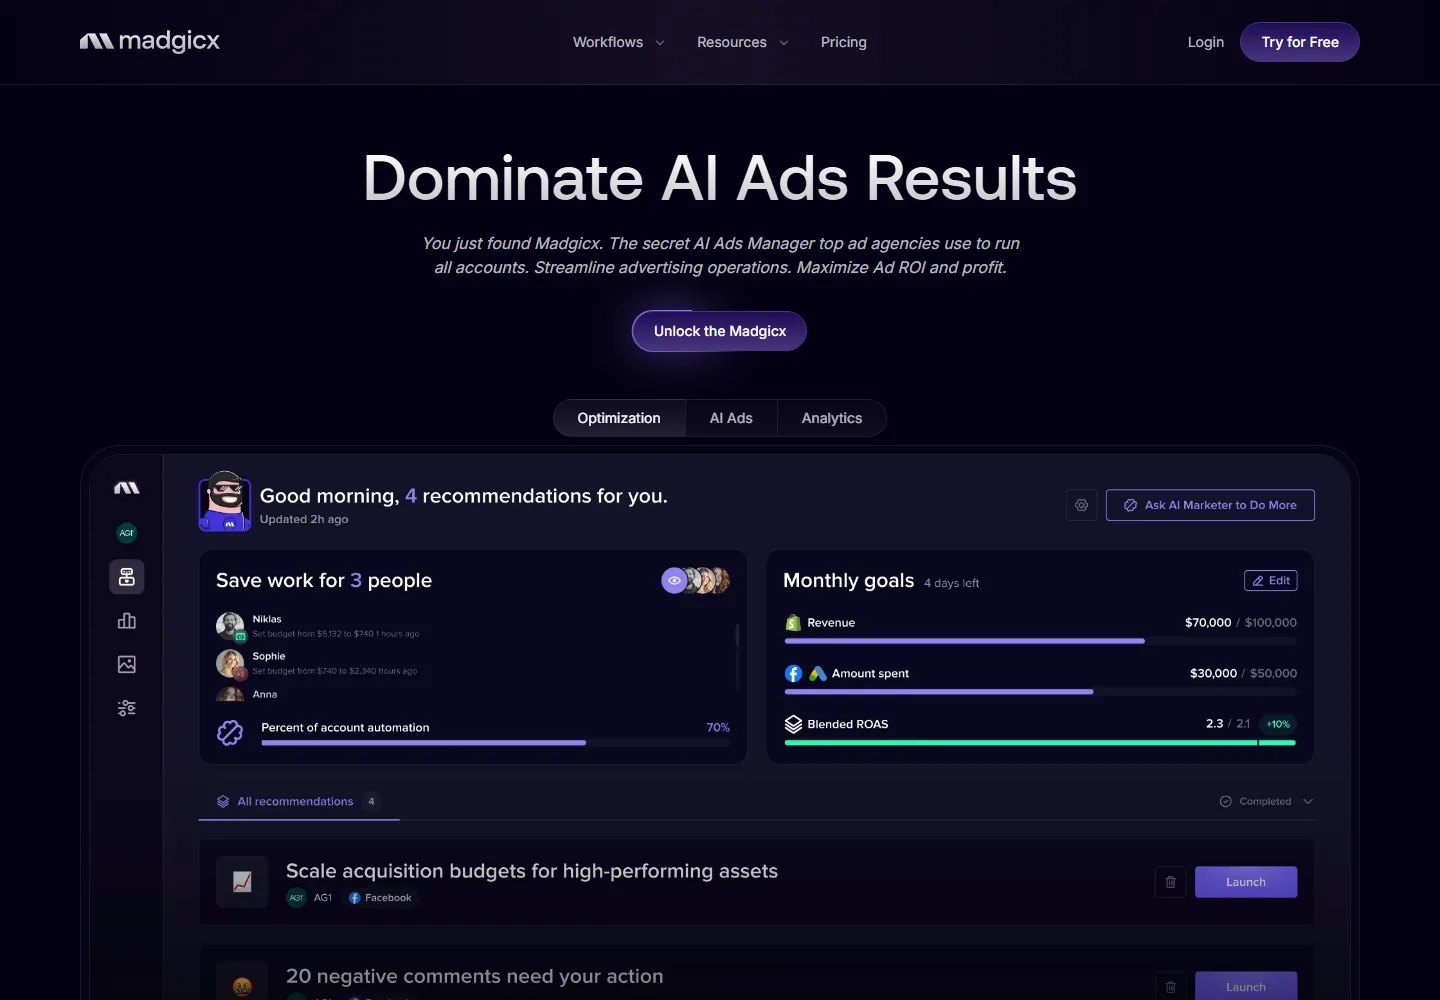Click the Amount spent progress bar
1440x1000 pixels.
click(x=1040, y=692)
